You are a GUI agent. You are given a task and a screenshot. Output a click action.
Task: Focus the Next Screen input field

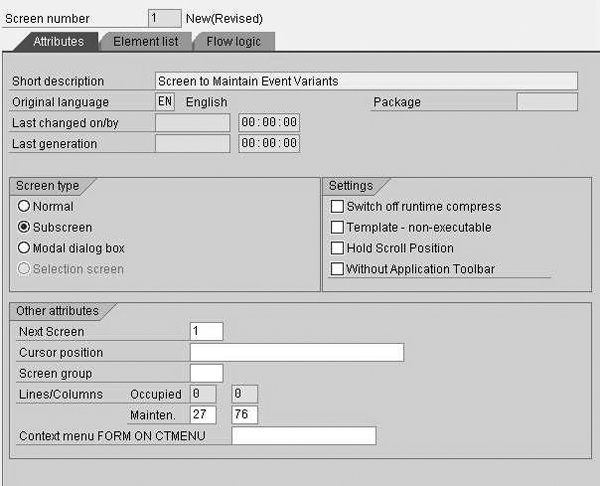(x=206, y=331)
